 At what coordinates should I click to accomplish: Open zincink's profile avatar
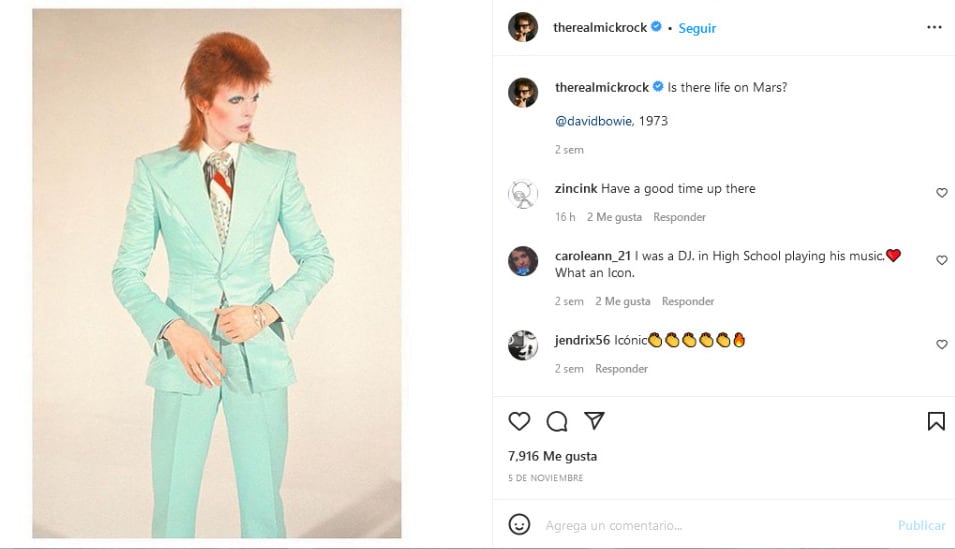pos(523,194)
